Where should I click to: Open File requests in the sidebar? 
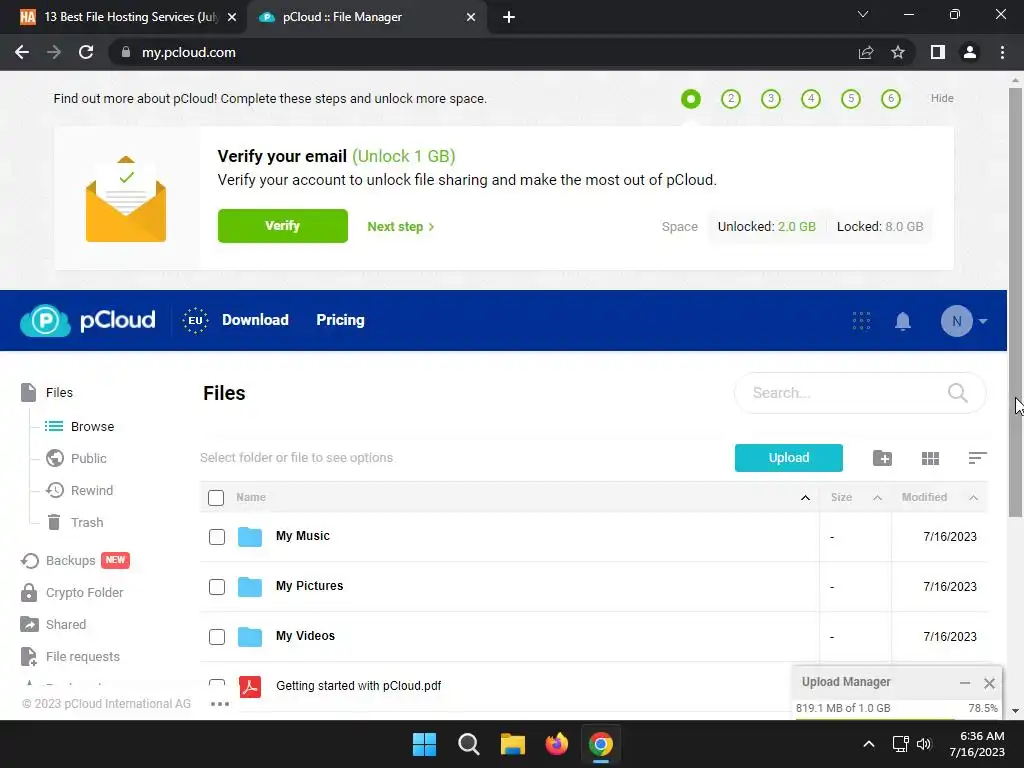point(70,656)
